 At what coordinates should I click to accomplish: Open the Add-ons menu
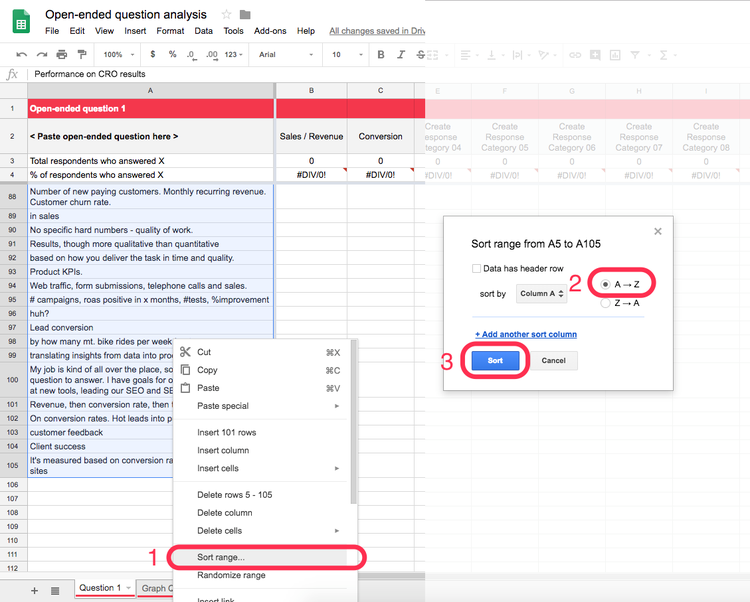click(x=270, y=31)
